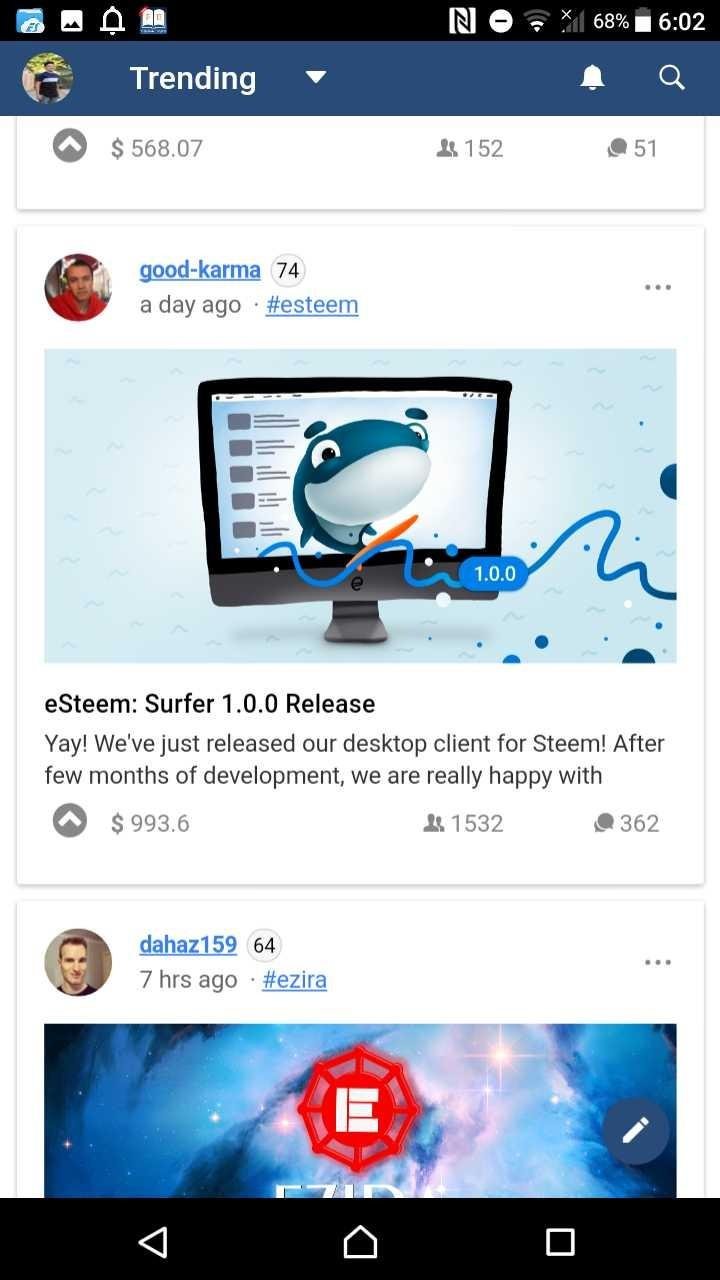
Task: Upvote the eSteem Surfer 1.0.0 post
Action: tap(69, 822)
